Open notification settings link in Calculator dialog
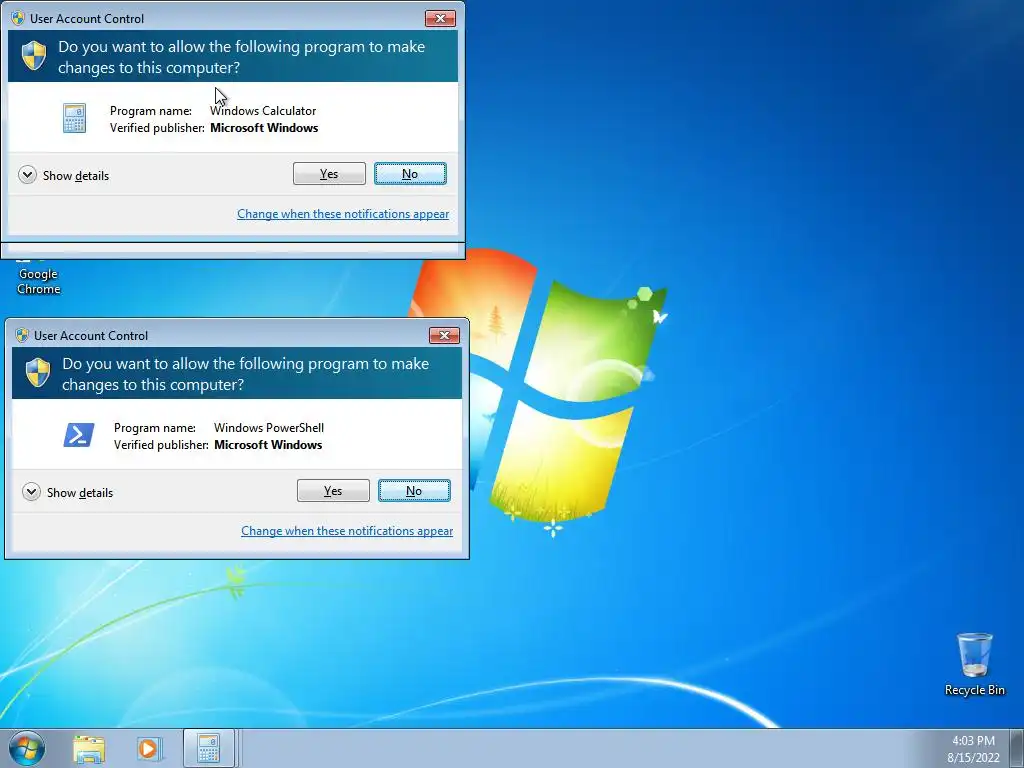1024x768 pixels. pos(343,214)
